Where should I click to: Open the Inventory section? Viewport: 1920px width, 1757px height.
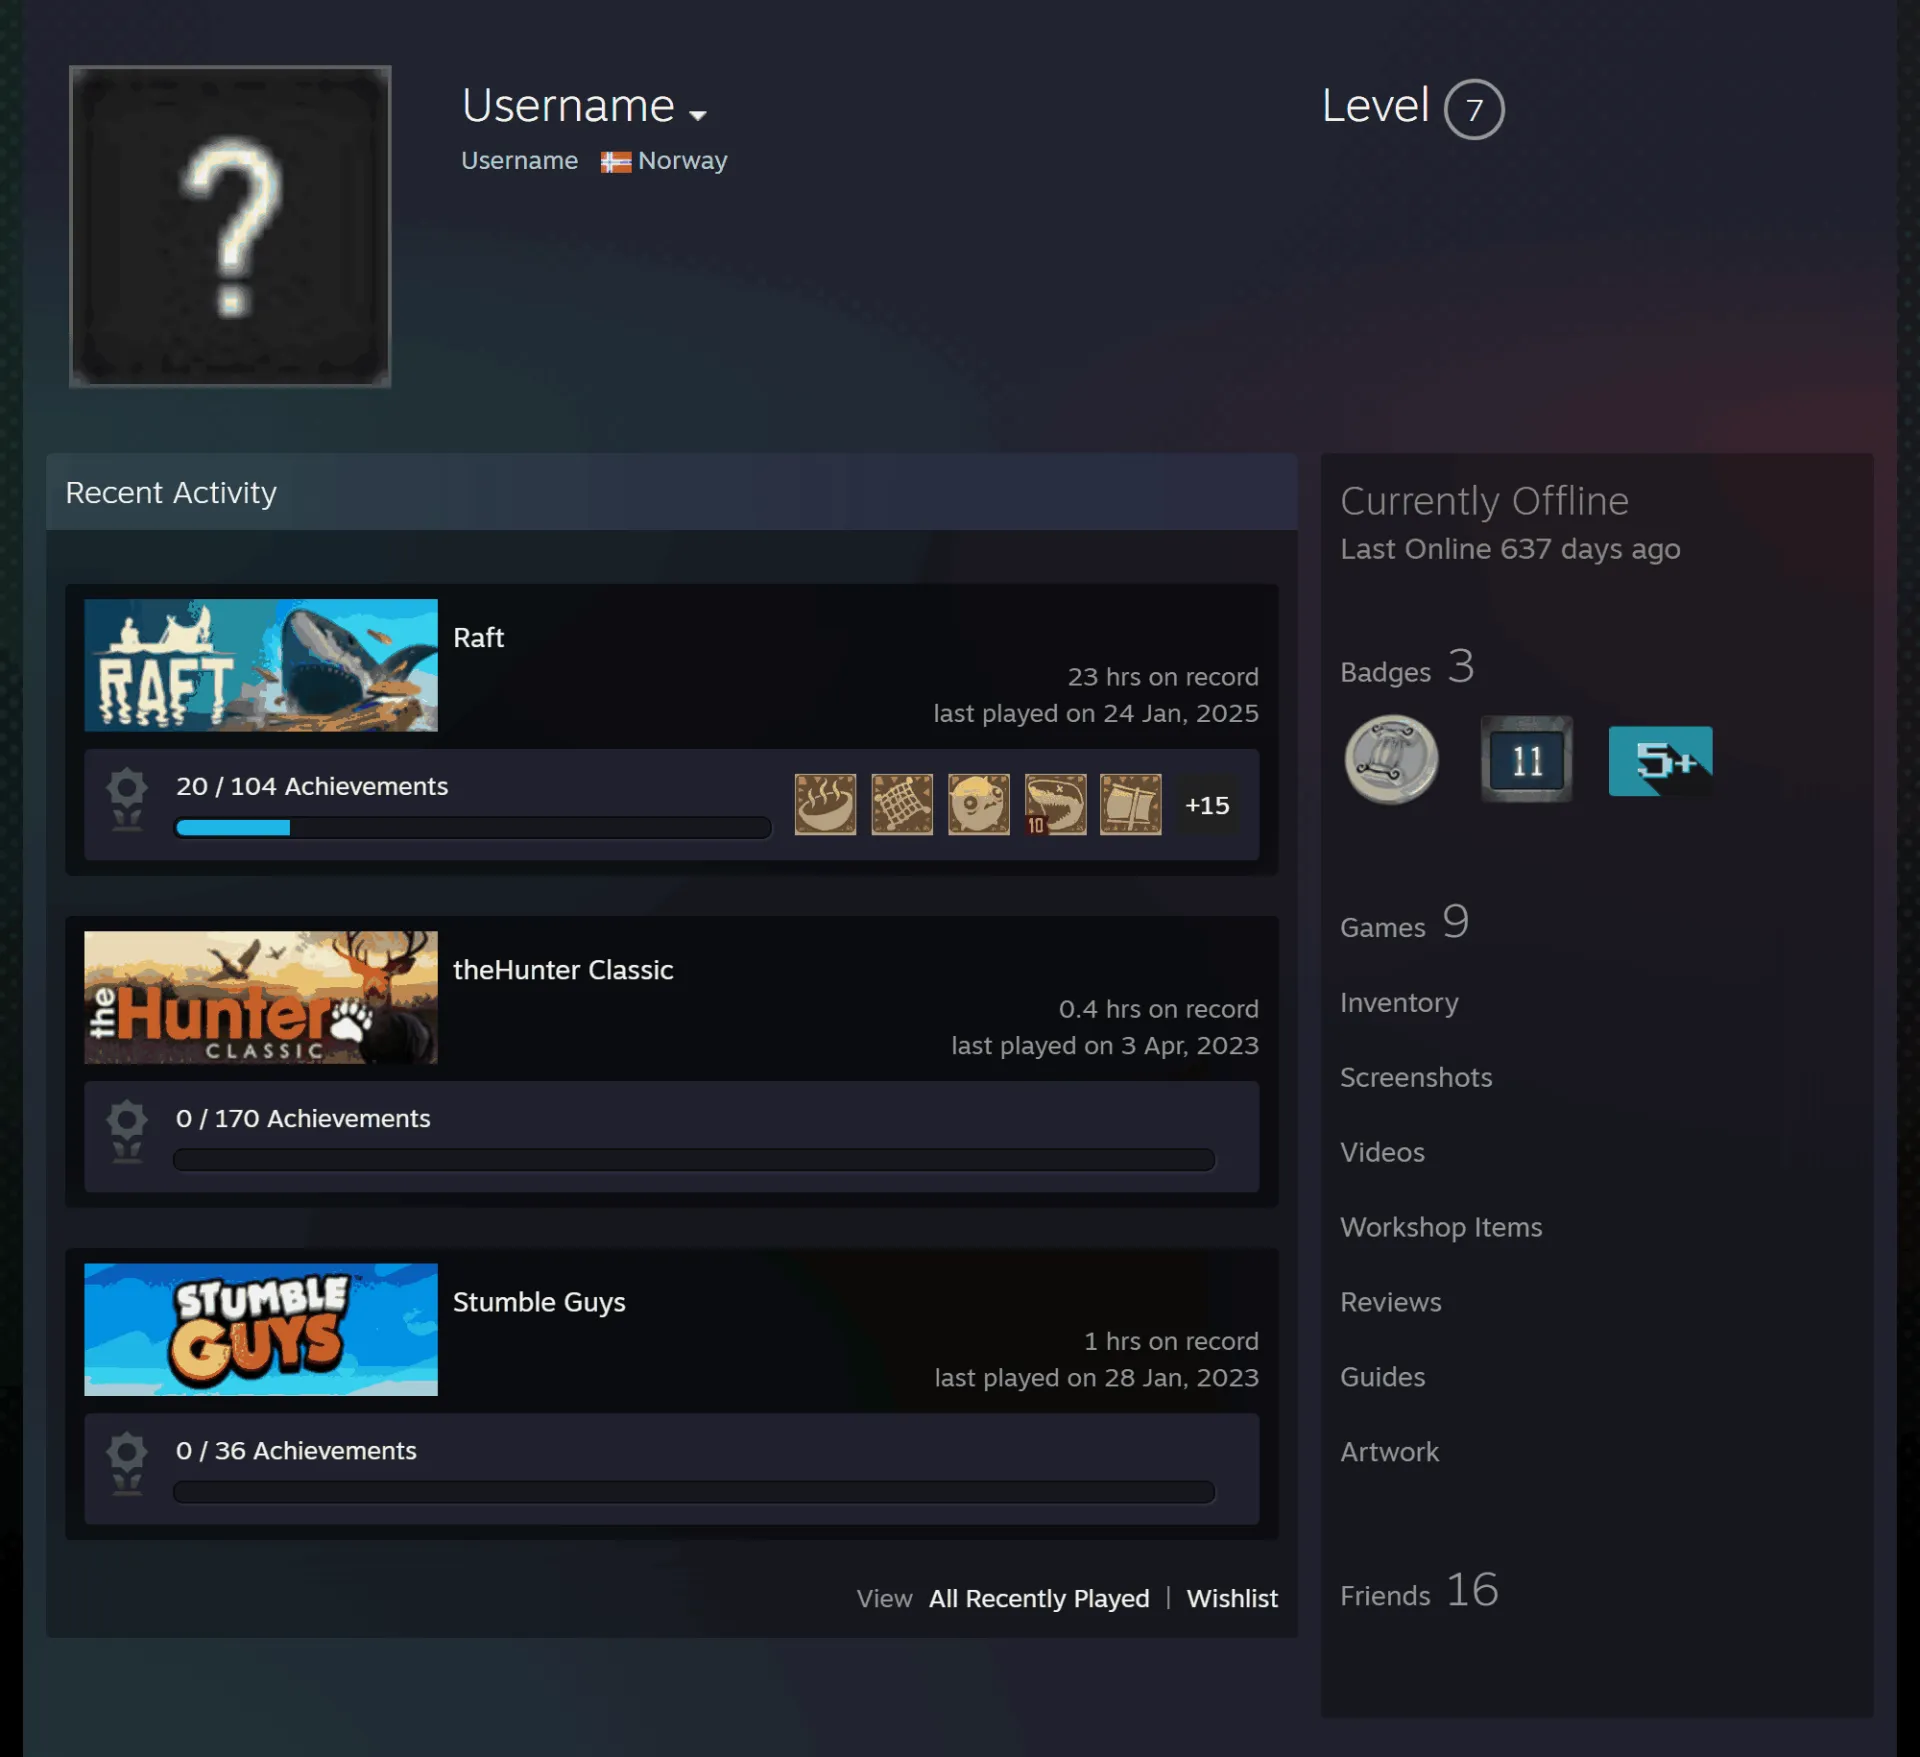pos(1399,1003)
